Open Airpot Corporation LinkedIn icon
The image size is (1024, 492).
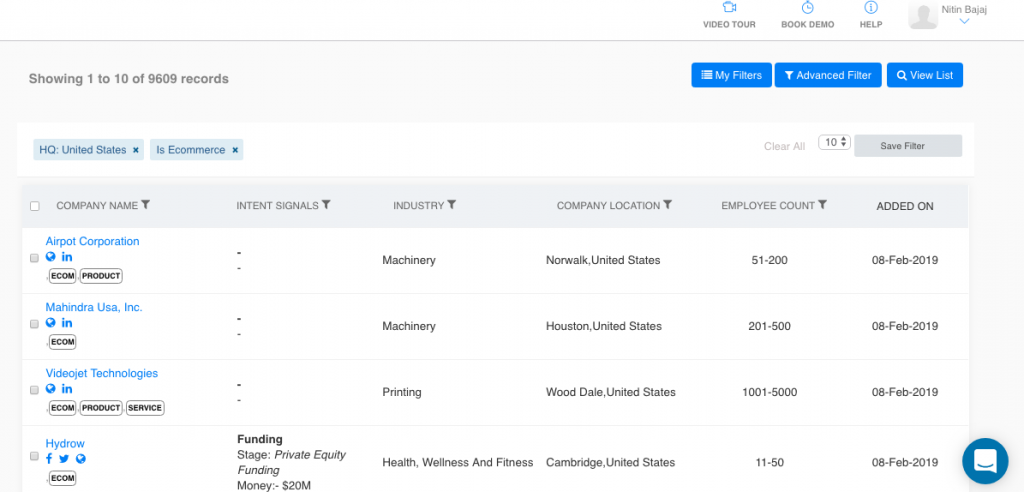click(67, 257)
